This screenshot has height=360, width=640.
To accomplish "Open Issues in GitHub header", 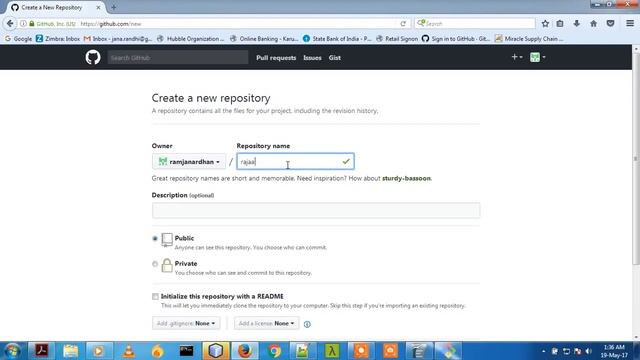I will click(312, 58).
